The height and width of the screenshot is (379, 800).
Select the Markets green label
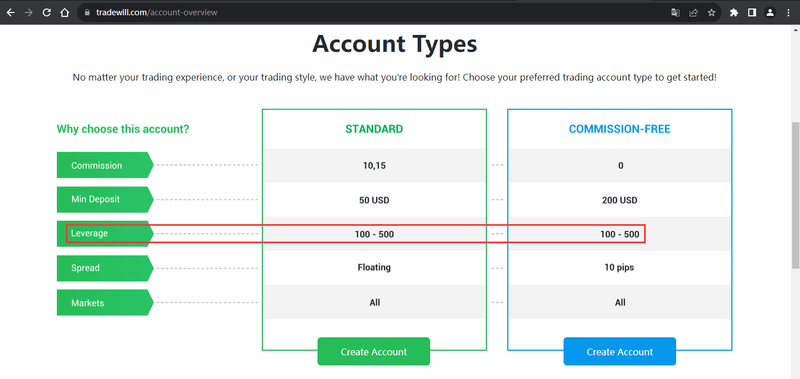coord(105,302)
